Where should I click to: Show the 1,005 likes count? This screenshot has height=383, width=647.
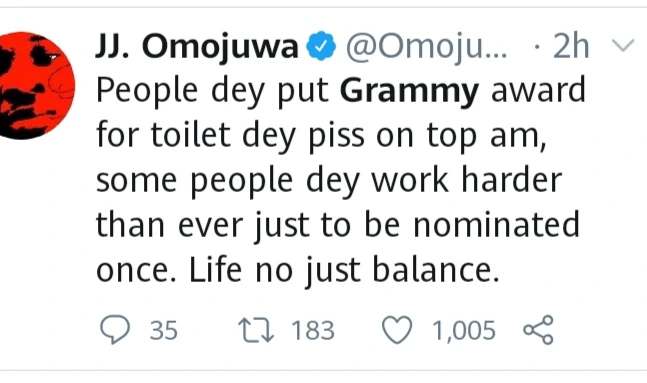(463, 331)
